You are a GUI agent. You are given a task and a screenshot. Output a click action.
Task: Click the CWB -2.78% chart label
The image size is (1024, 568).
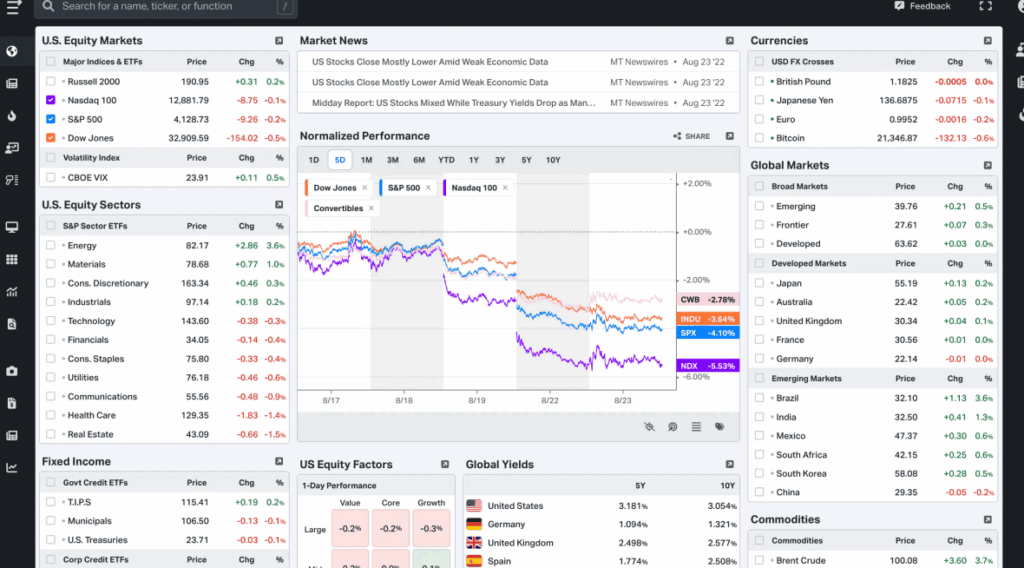pos(708,300)
